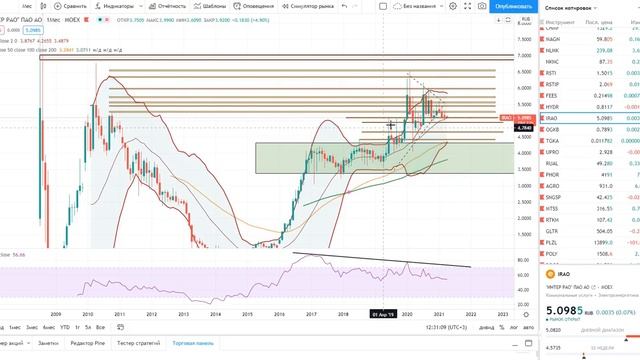Select the RSTI row in watchlist
This screenshot has width=640, height=360.
(x=590, y=73)
